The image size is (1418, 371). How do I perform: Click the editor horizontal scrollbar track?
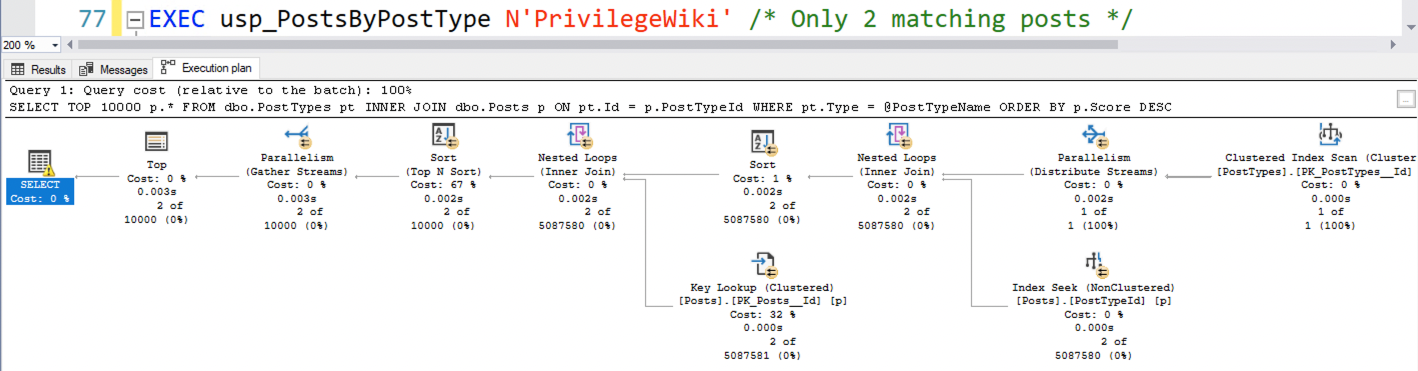pyautogui.click(x=732, y=45)
